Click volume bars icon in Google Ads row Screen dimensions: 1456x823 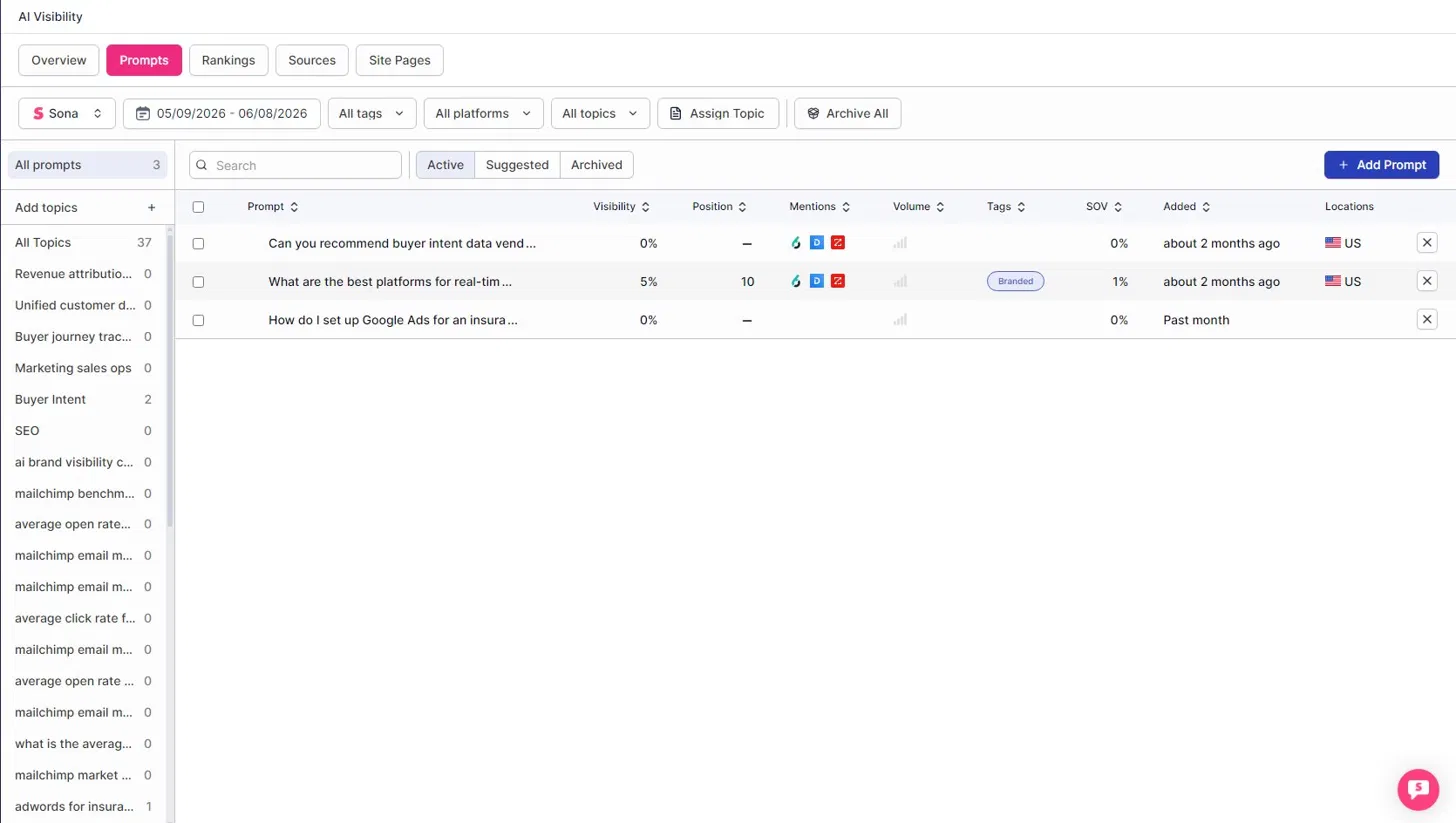tap(900, 320)
